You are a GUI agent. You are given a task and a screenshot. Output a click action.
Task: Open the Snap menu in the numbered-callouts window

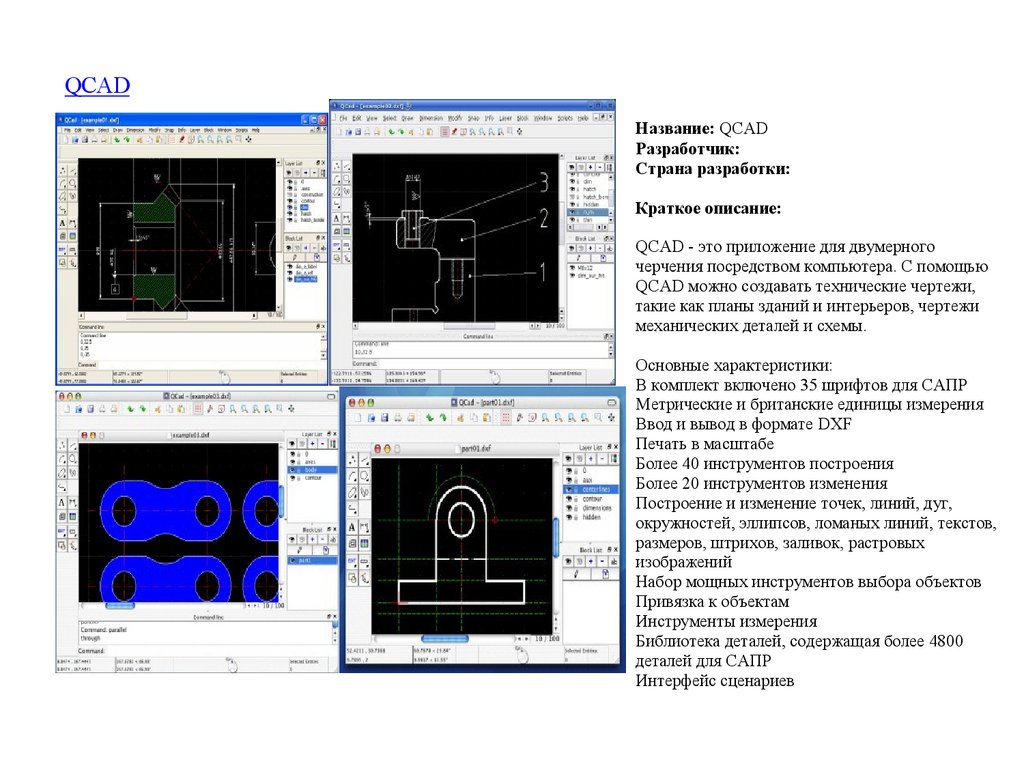coord(473,118)
